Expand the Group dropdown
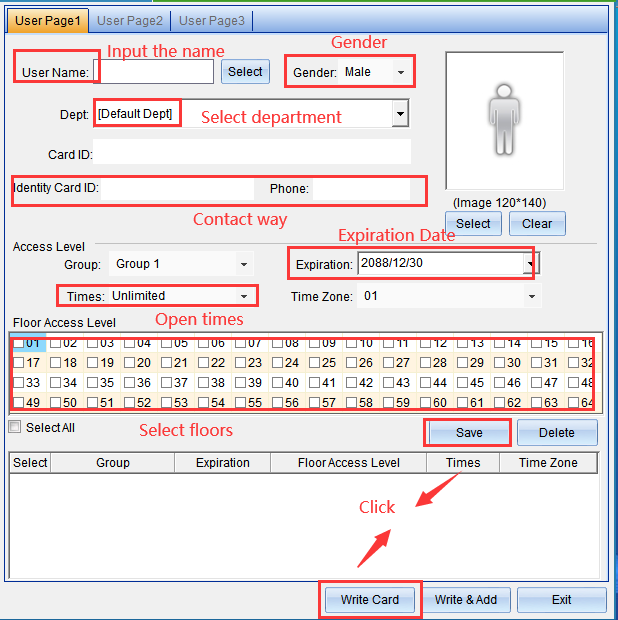Screen dimensions: 618x620 [243, 264]
